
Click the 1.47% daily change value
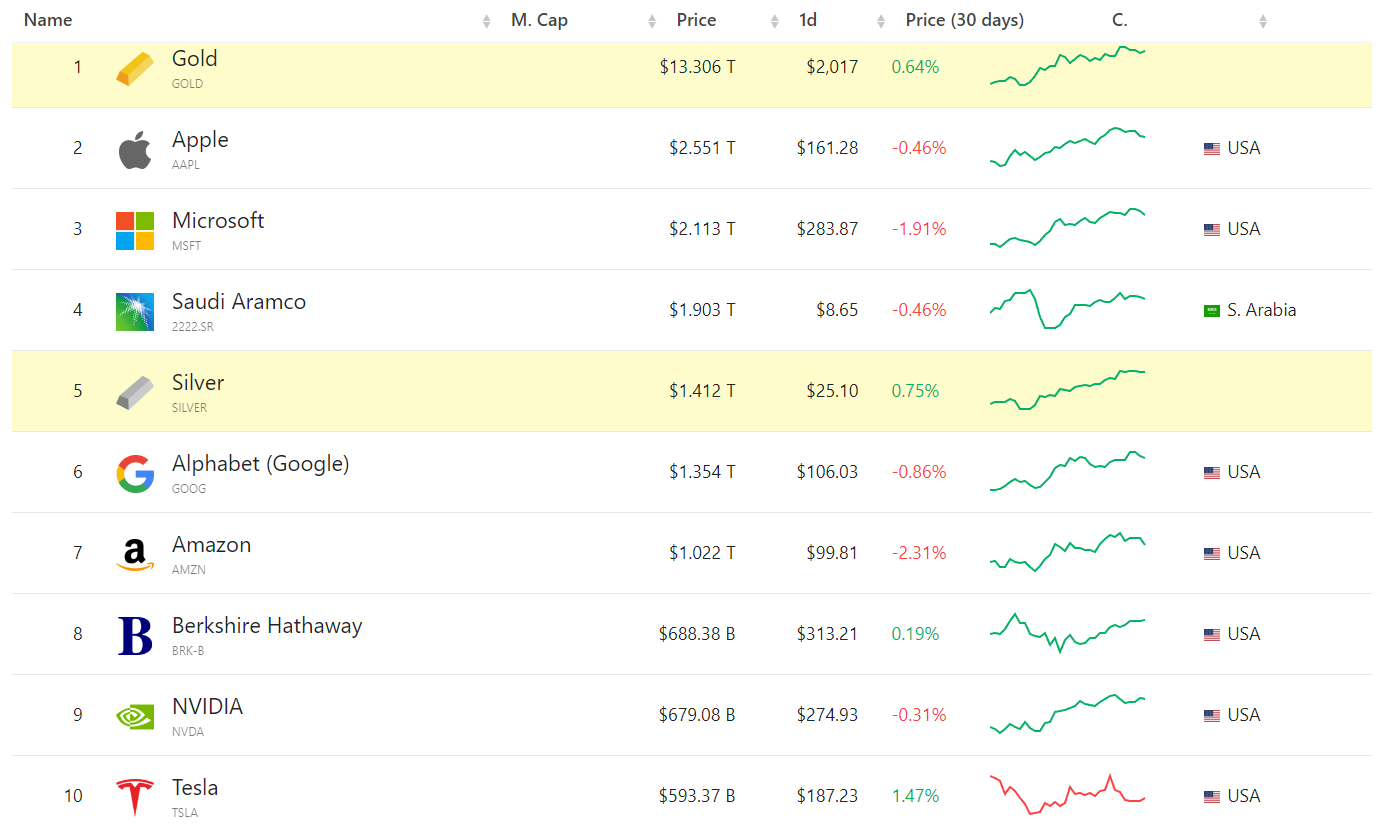coord(916,796)
